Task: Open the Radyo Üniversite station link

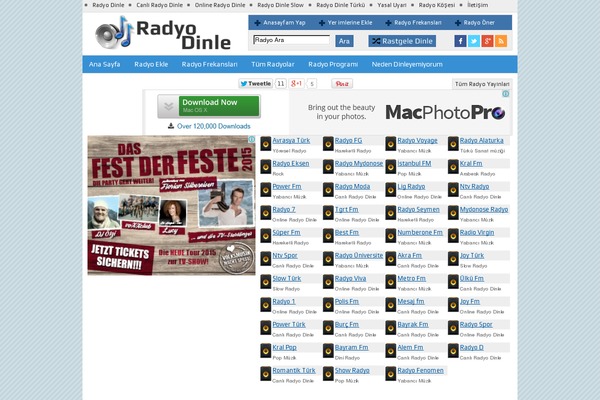Action: point(359,255)
